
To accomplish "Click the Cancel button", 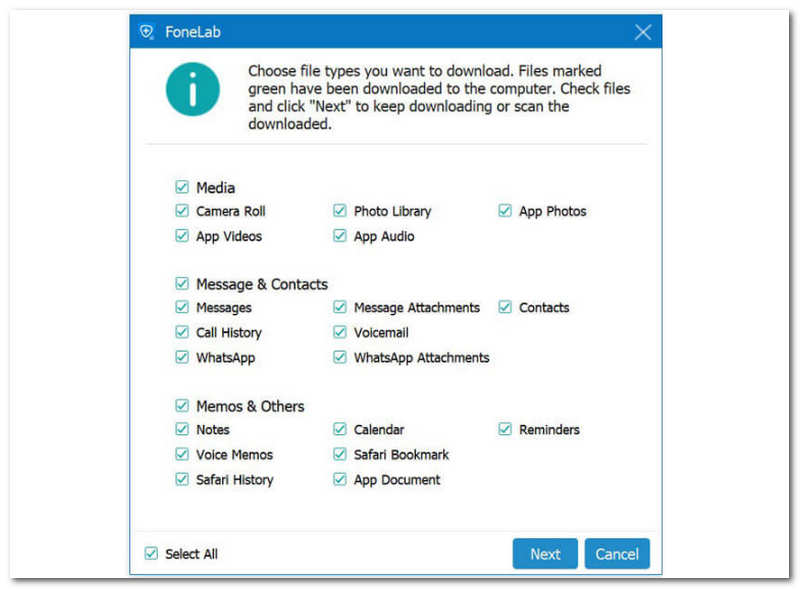I will click(617, 554).
